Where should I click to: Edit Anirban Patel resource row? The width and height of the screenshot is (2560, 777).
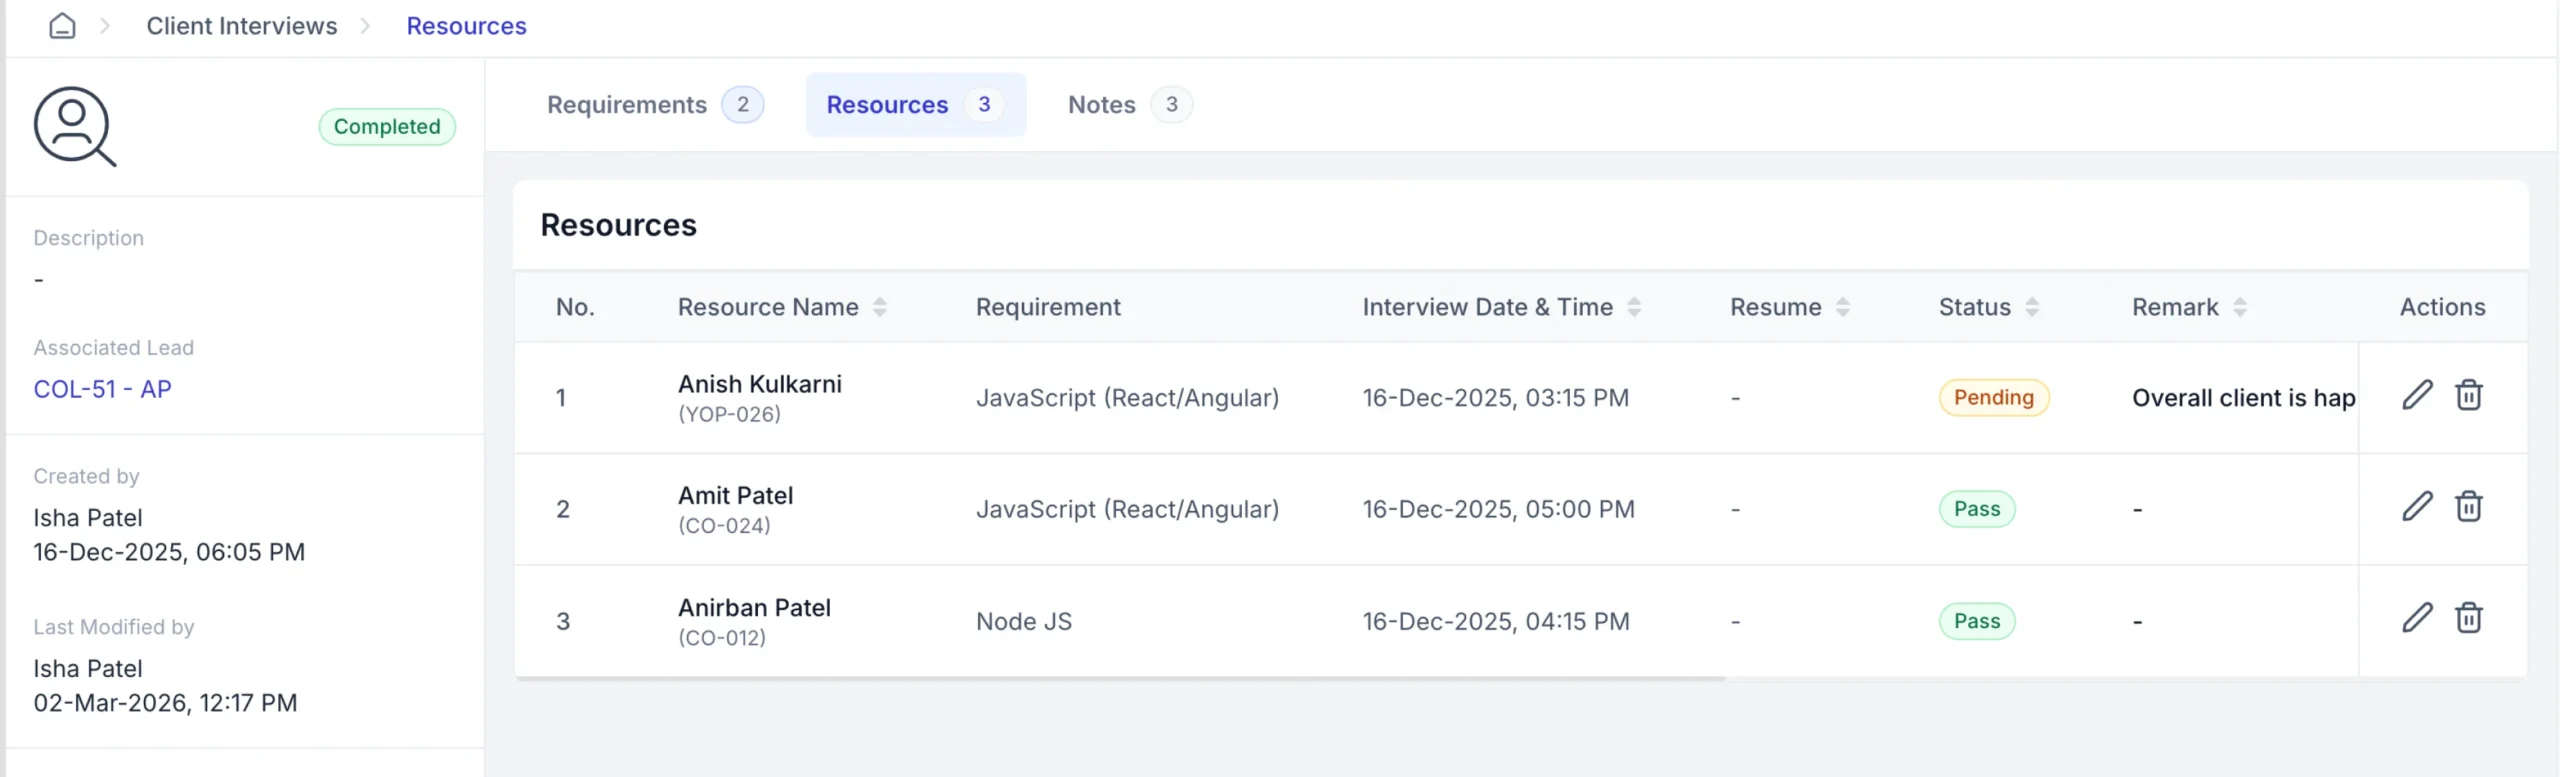pyautogui.click(x=2417, y=619)
